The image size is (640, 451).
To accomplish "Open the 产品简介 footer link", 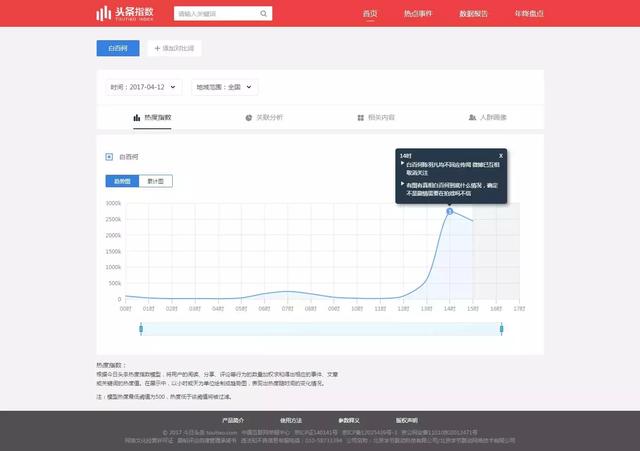I will pyautogui.click(x=233, y=420).
